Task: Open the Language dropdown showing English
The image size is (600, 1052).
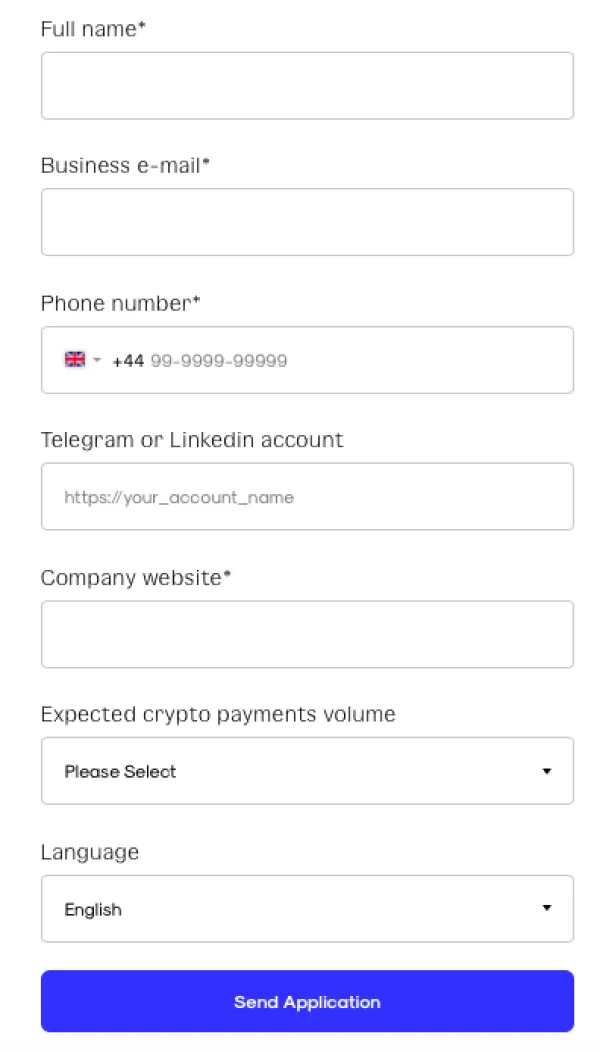Action: (x=307, y=908)
